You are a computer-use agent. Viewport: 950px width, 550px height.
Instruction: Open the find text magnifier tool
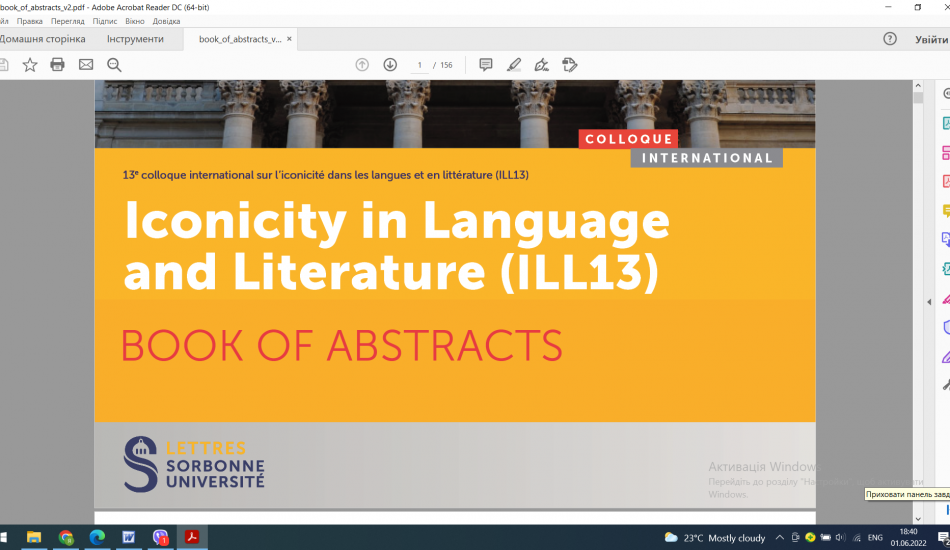click(x=114, y=65)
